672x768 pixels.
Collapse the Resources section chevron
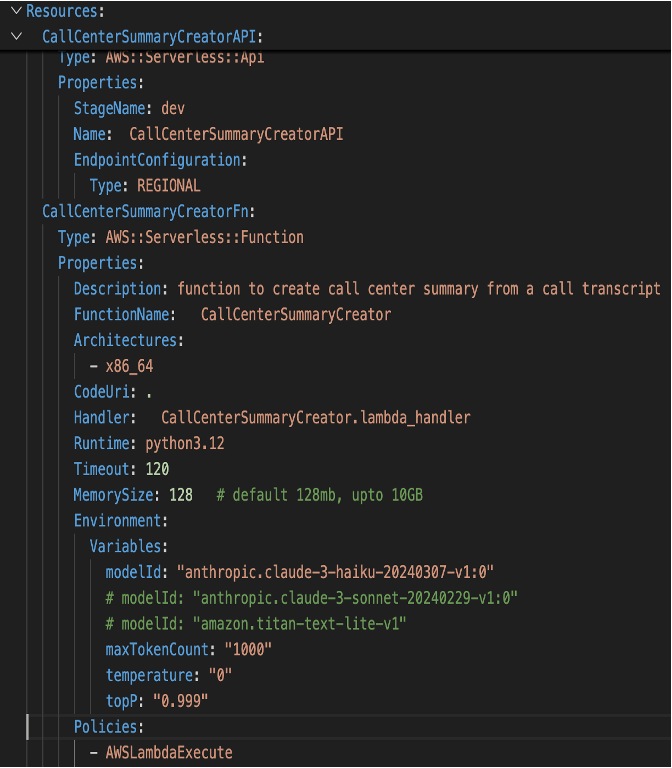pos(15,11)
